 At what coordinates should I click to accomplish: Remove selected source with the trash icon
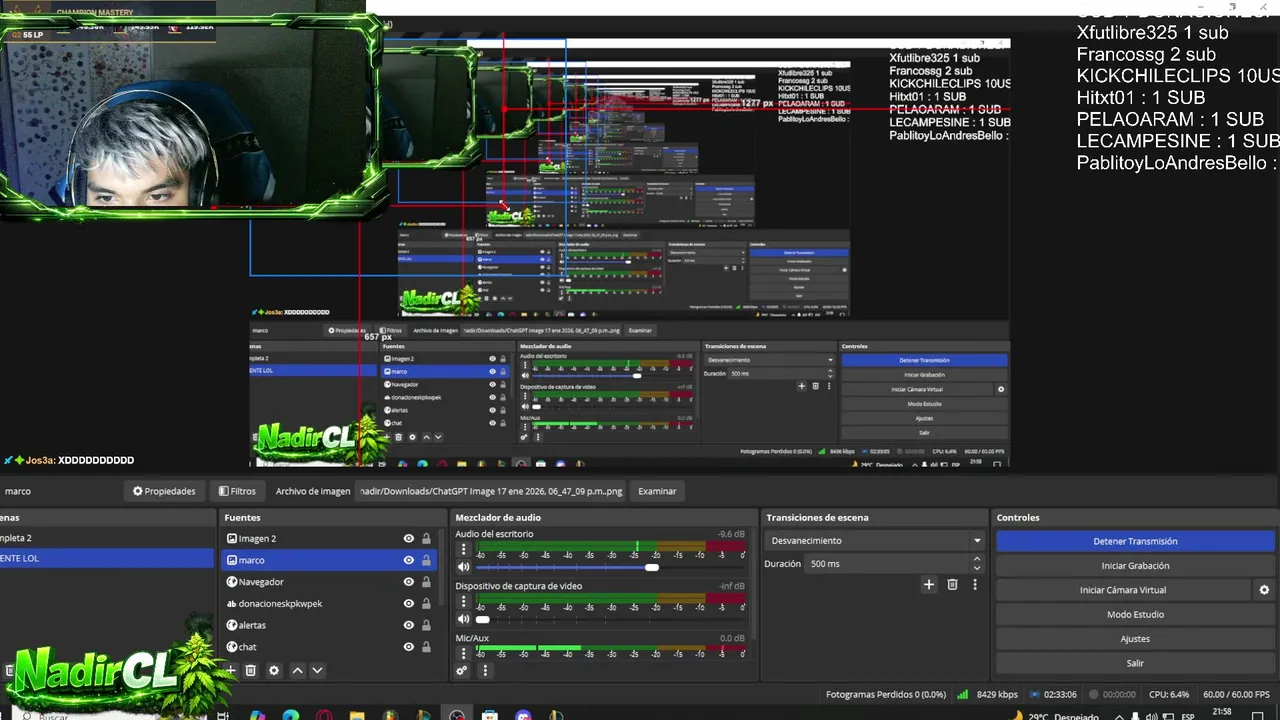click(x=251, y=670)
